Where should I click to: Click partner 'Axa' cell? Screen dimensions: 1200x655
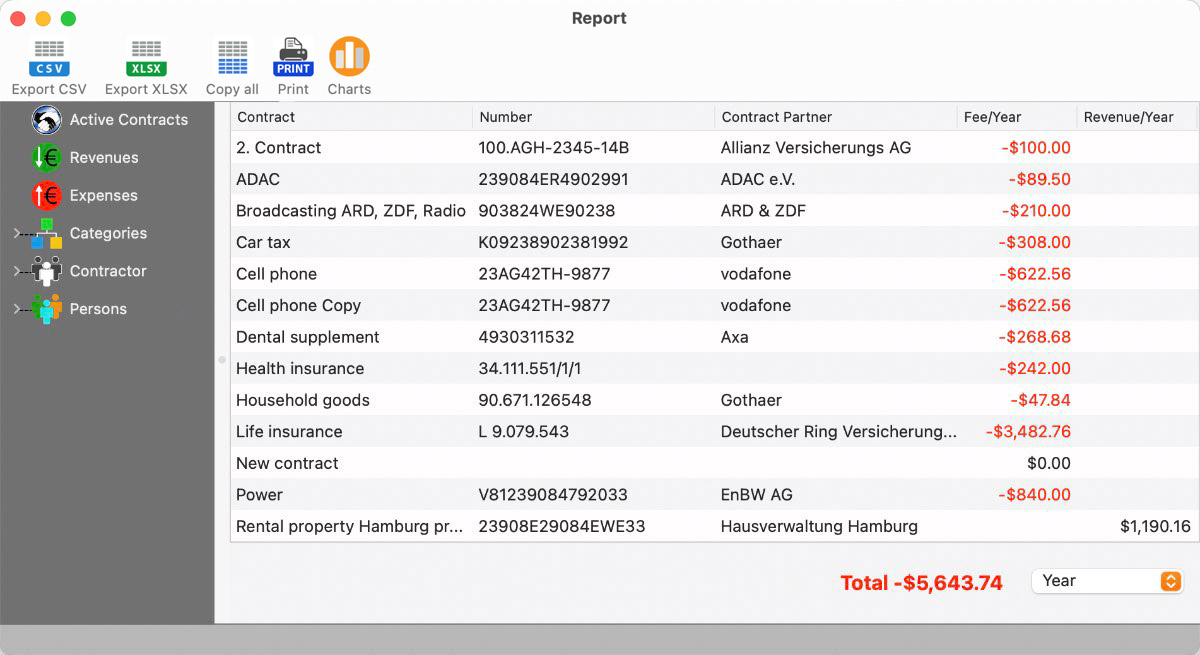click(735, 337)
